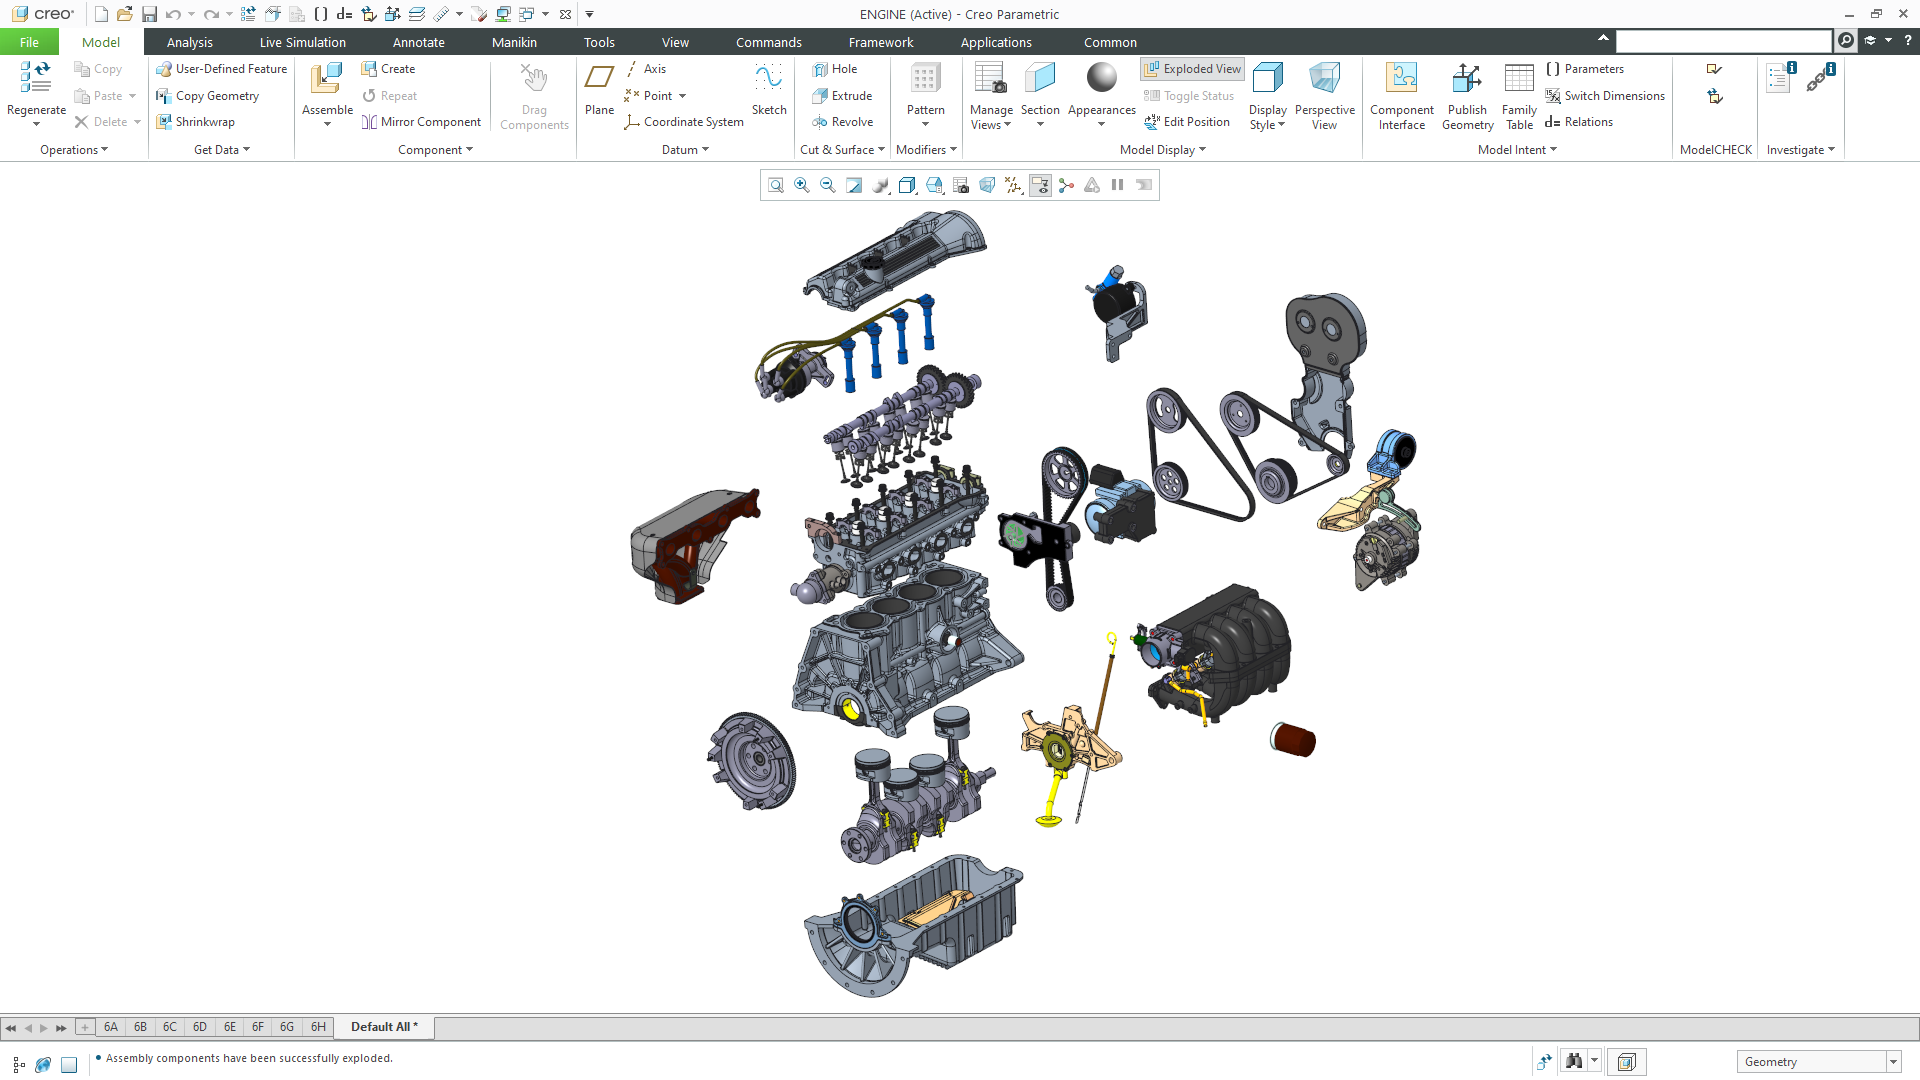Switch to the 6D view tab
The height and width of the screenshot is (1080, 1920).
tap(200, 1027)
